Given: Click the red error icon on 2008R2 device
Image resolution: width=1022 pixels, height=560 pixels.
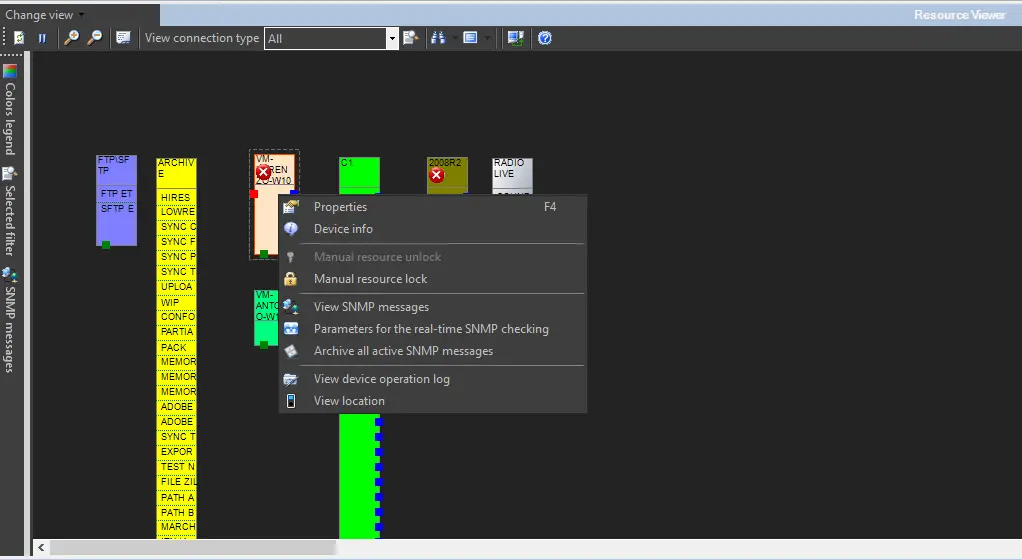Looking at the screenshot, I should [x=436, y=176].
